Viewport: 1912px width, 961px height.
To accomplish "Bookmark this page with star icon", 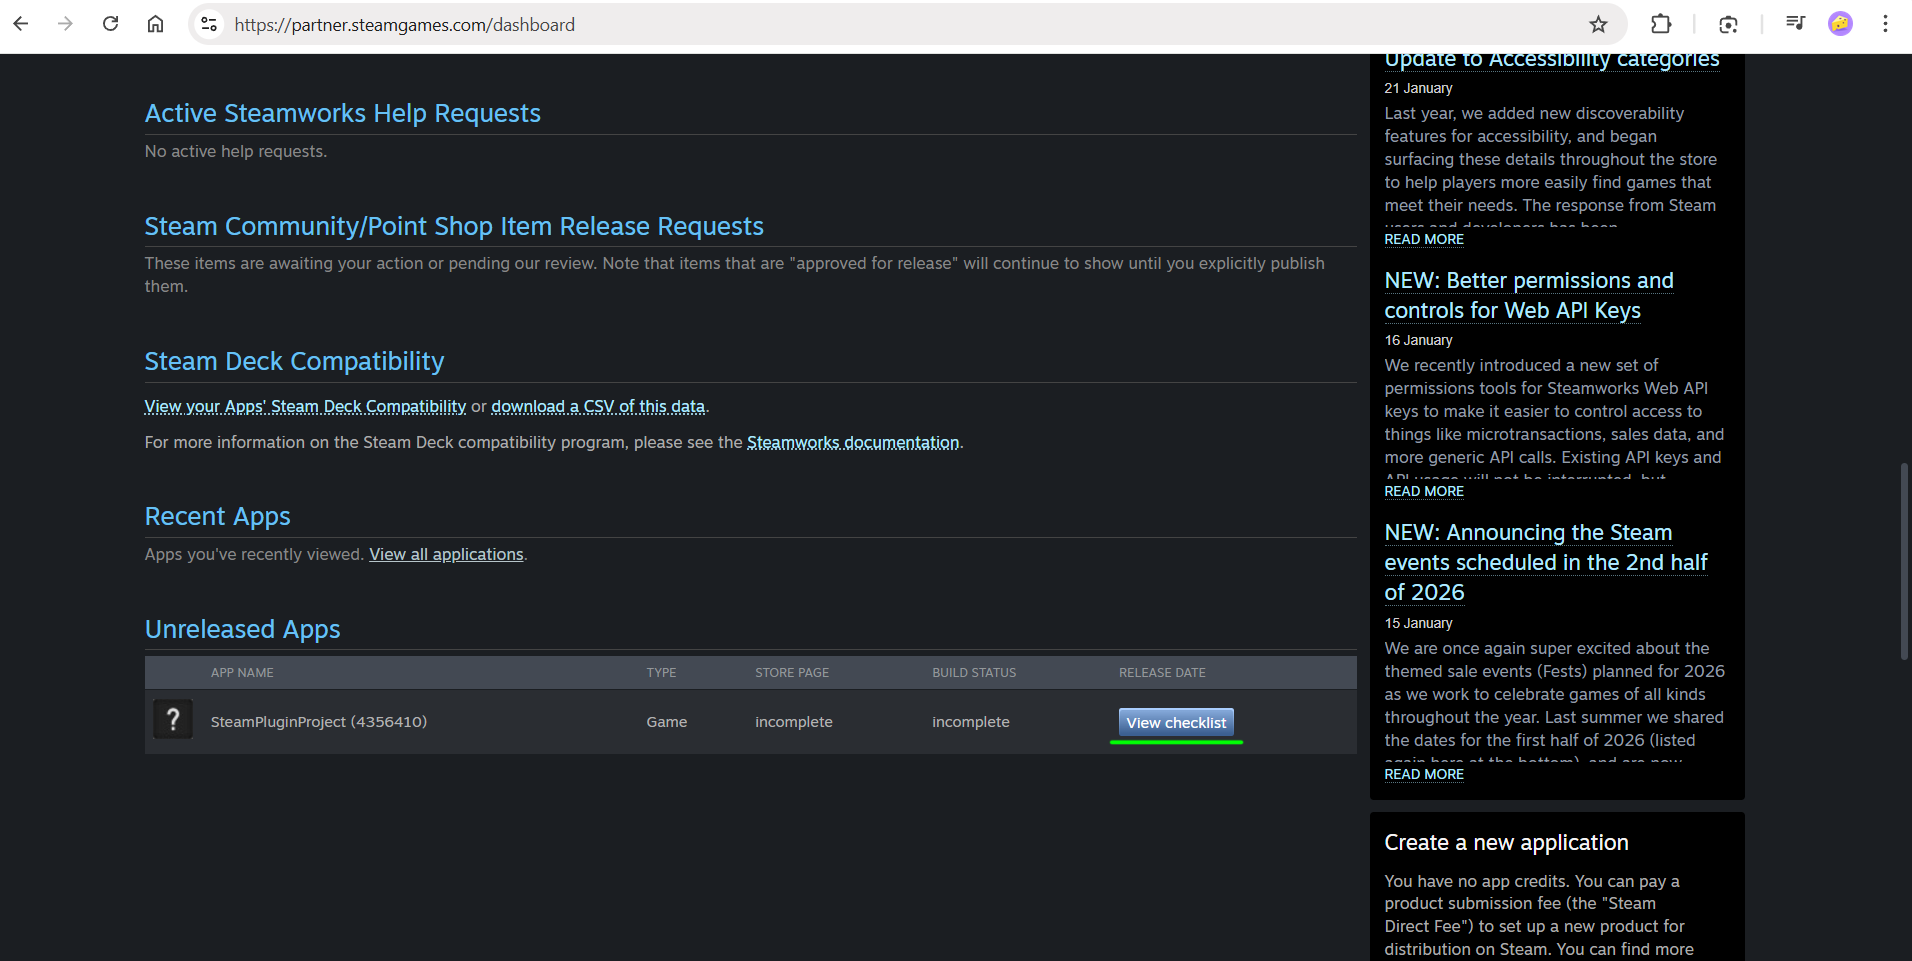I will tap(1598, 24).
